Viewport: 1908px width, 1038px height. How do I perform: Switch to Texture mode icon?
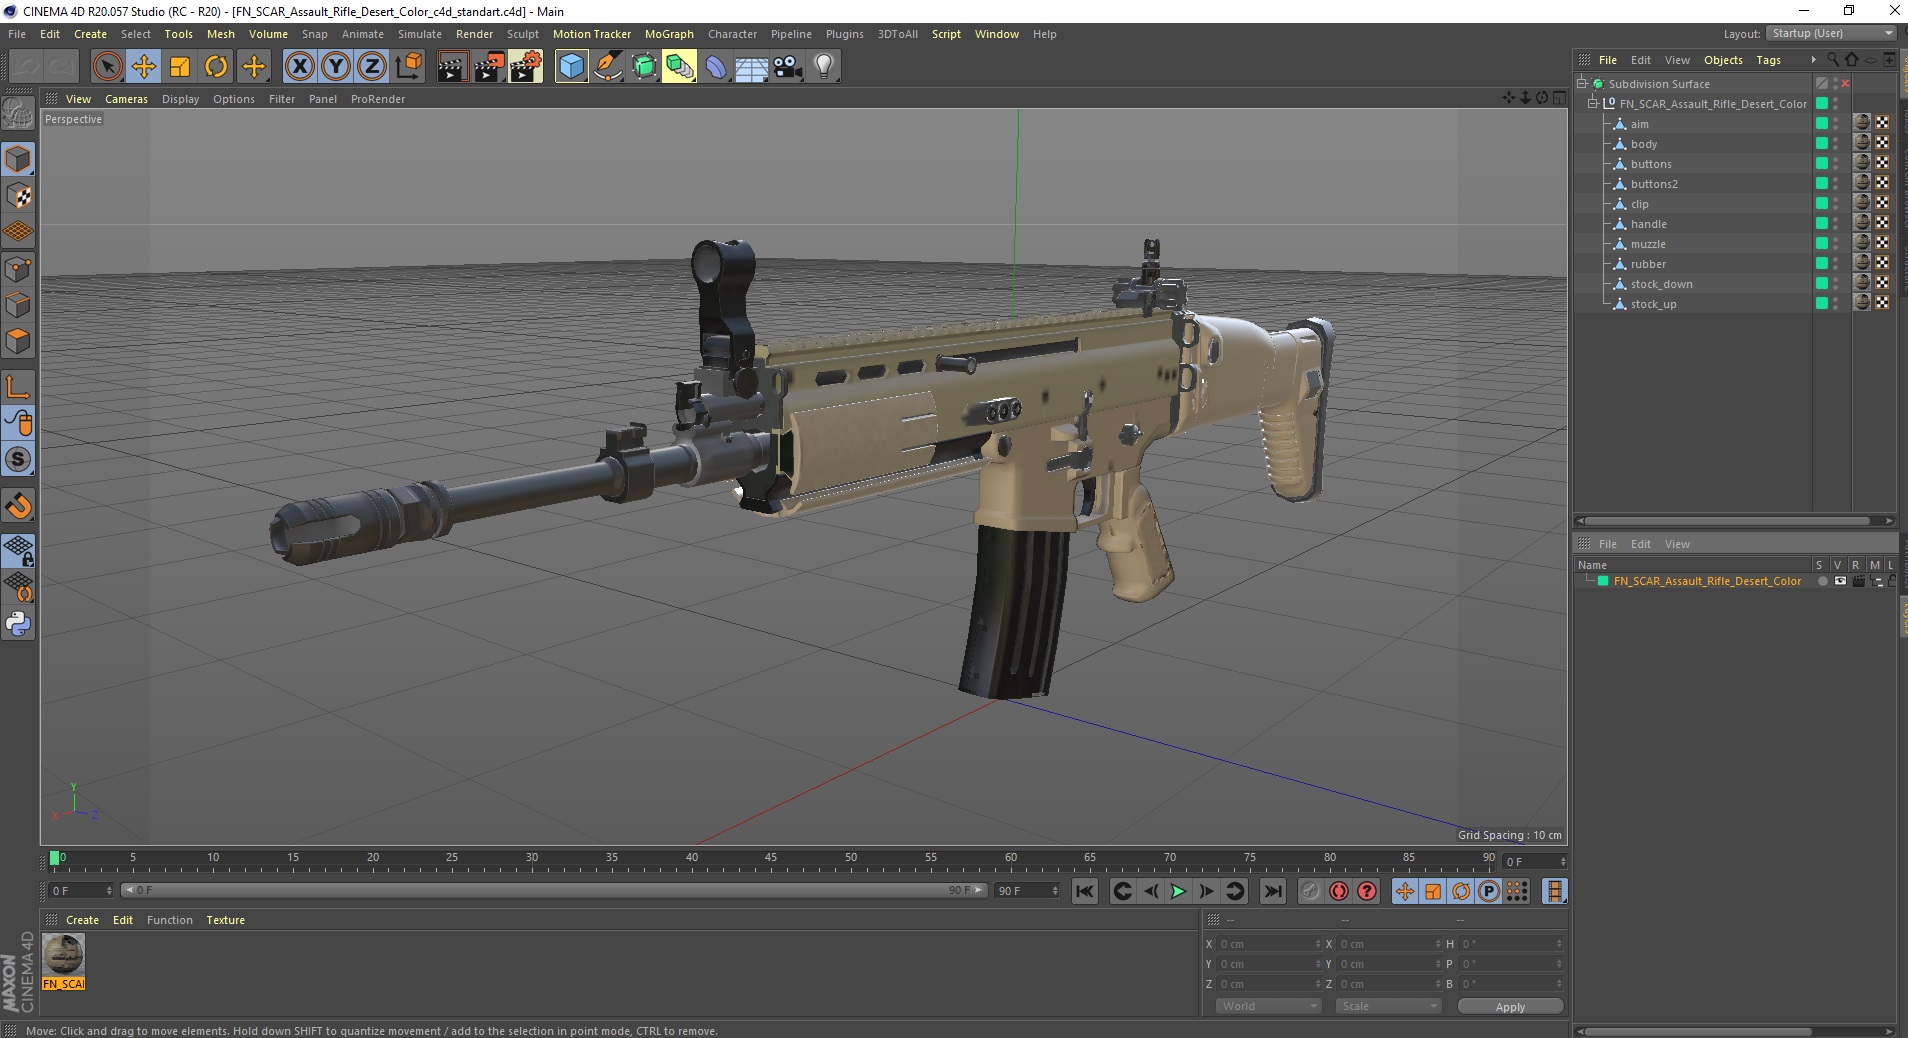pyautogui.click(x=18, y=196)
